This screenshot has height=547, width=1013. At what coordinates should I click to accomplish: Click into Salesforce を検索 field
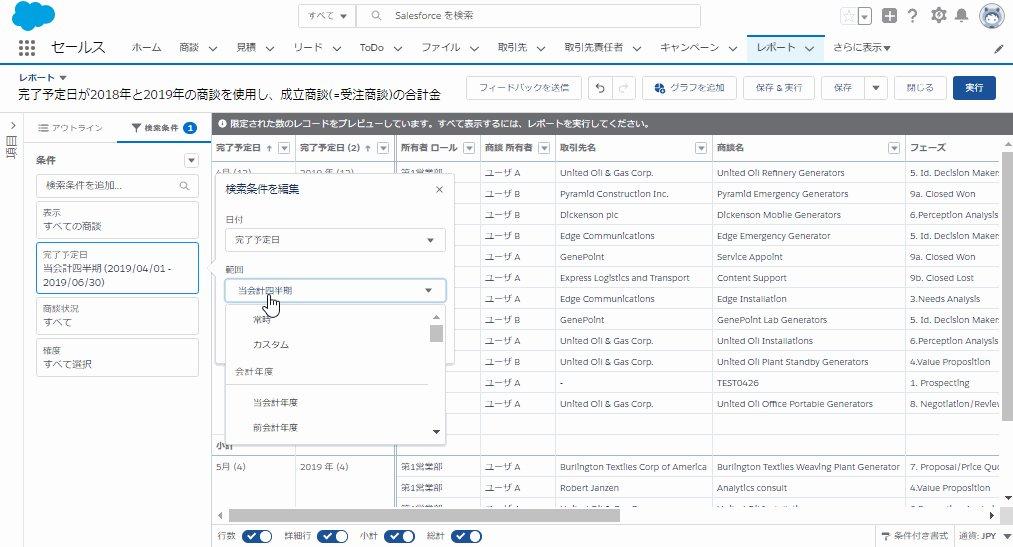(x=528, y=15)
